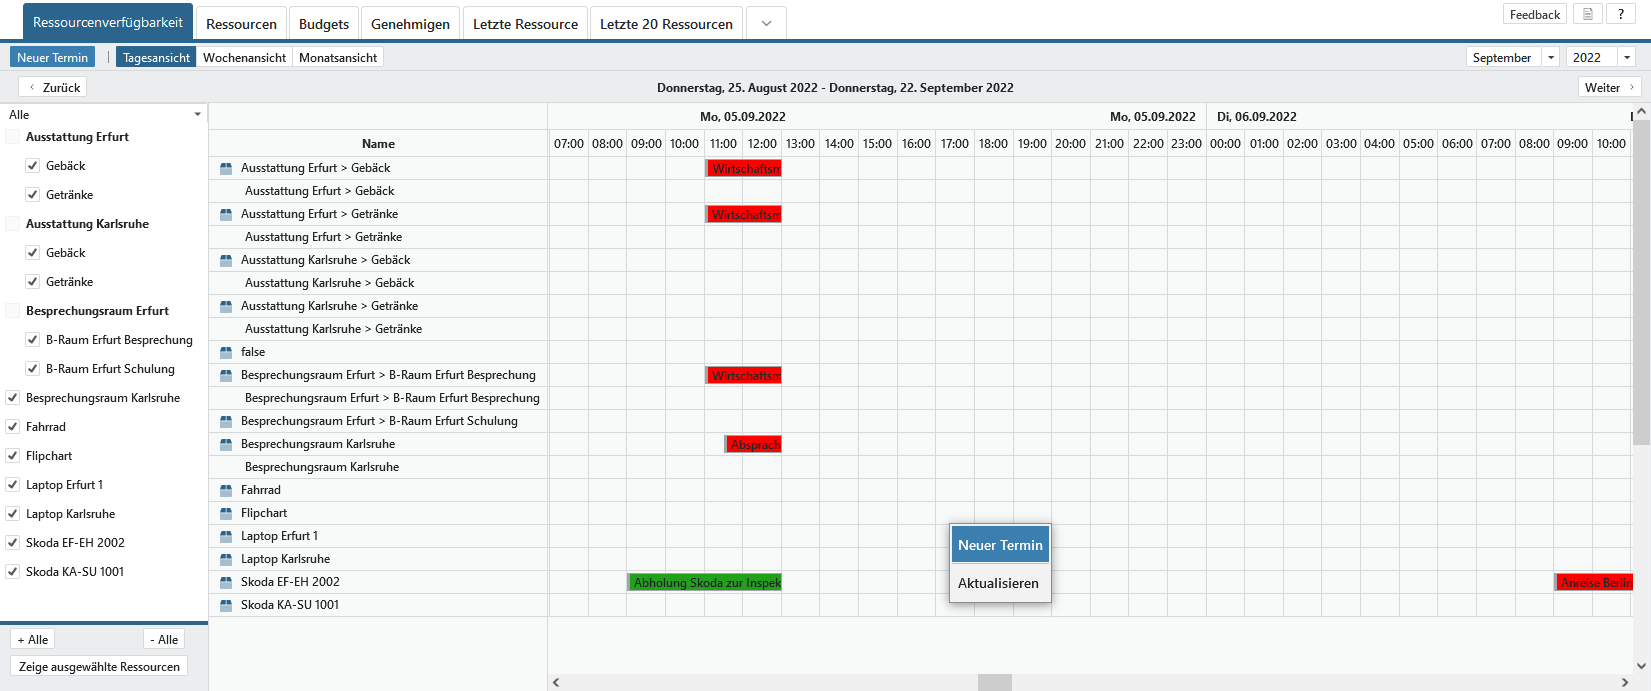Select the green 'Abholung Skoda' appointment block
This screenshot has height=691, width=1651.
[x=705, y=582]
